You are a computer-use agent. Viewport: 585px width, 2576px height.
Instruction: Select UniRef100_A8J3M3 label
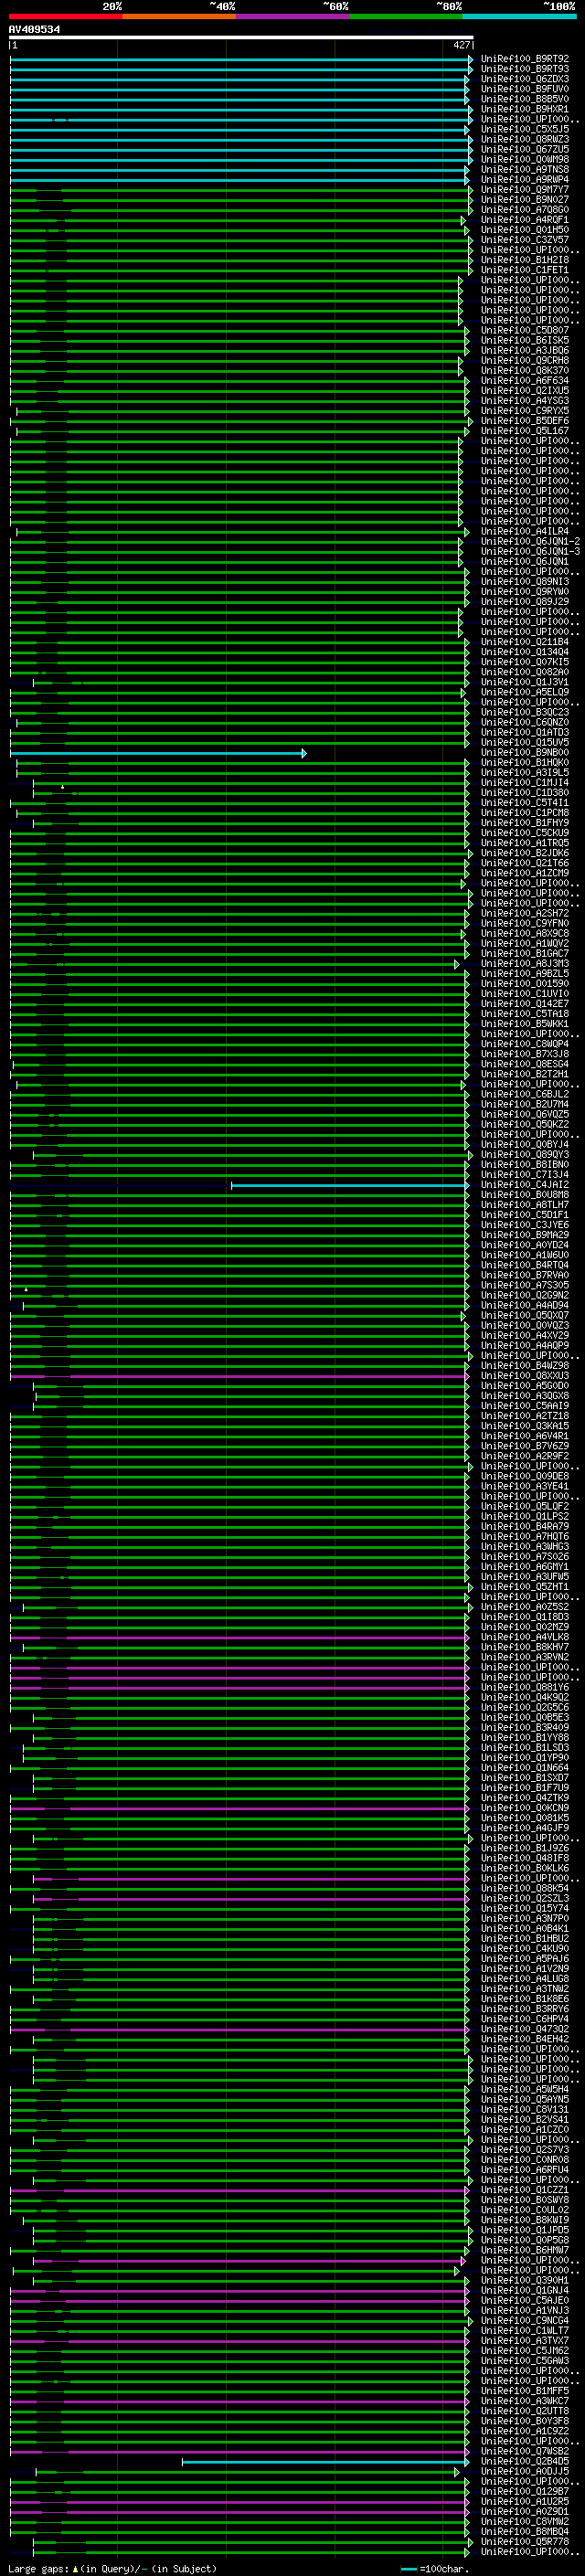click(x=524, y=964)
